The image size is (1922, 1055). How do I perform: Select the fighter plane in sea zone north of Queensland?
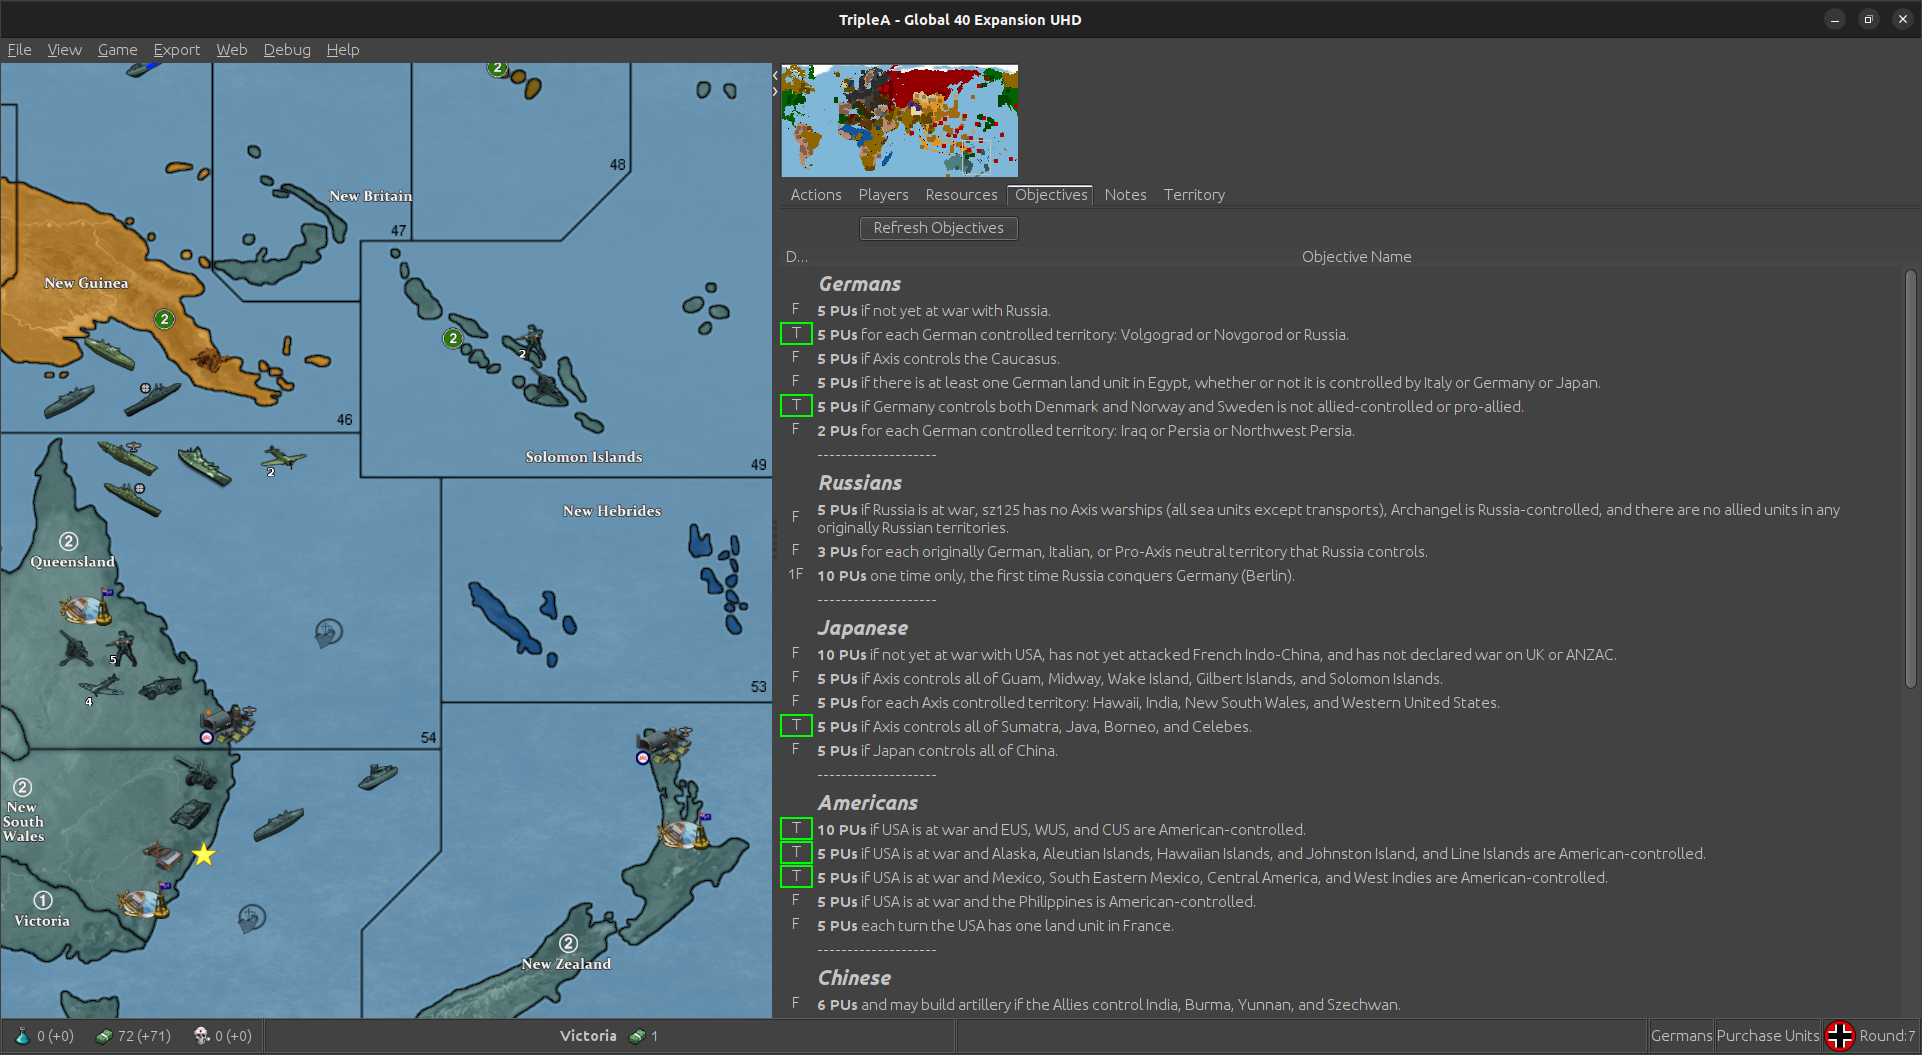[283, 459]
